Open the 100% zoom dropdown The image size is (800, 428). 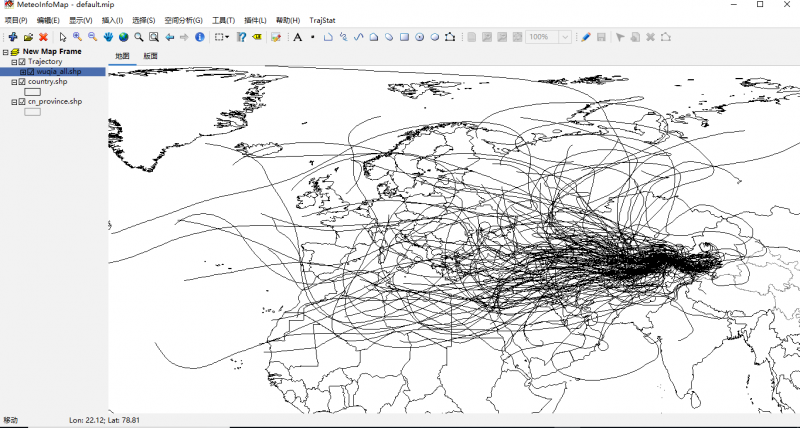pyautogui.click(x=565, y=37)
